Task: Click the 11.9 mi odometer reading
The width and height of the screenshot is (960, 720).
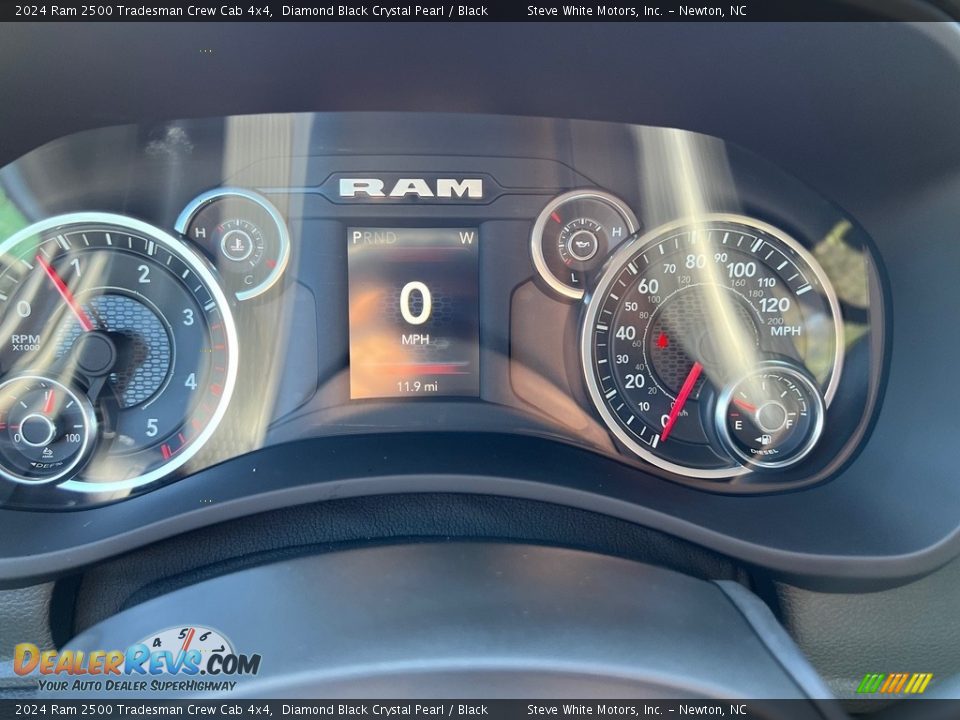Action: click(x=417, y=386)
